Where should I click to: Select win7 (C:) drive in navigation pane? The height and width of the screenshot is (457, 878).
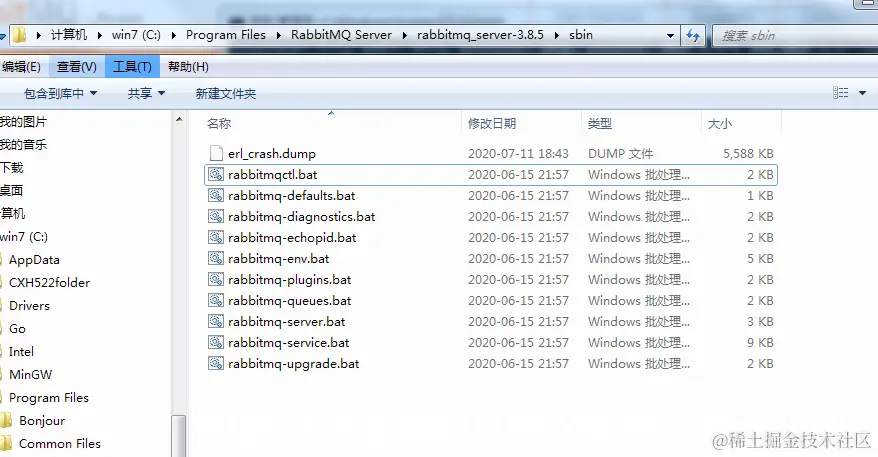24,236
